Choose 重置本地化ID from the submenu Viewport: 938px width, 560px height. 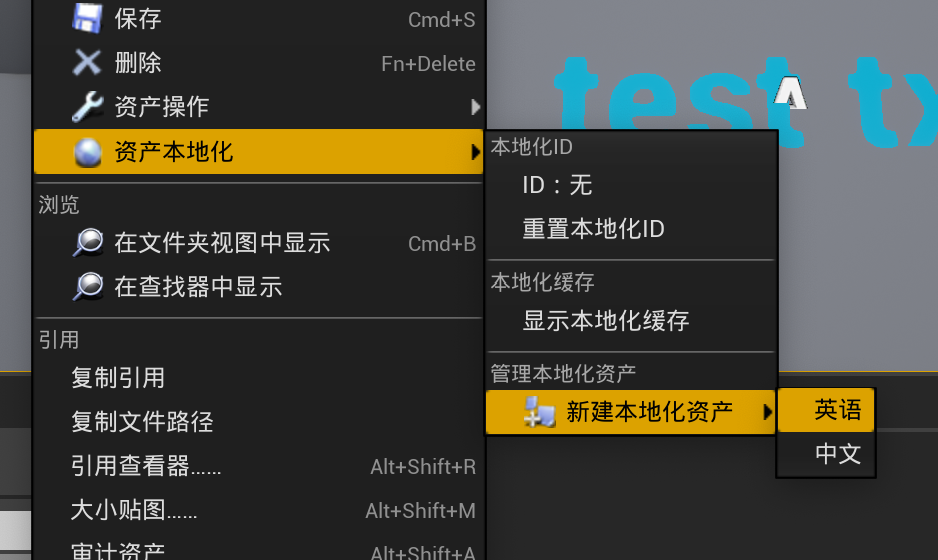[x=593, y=229]
